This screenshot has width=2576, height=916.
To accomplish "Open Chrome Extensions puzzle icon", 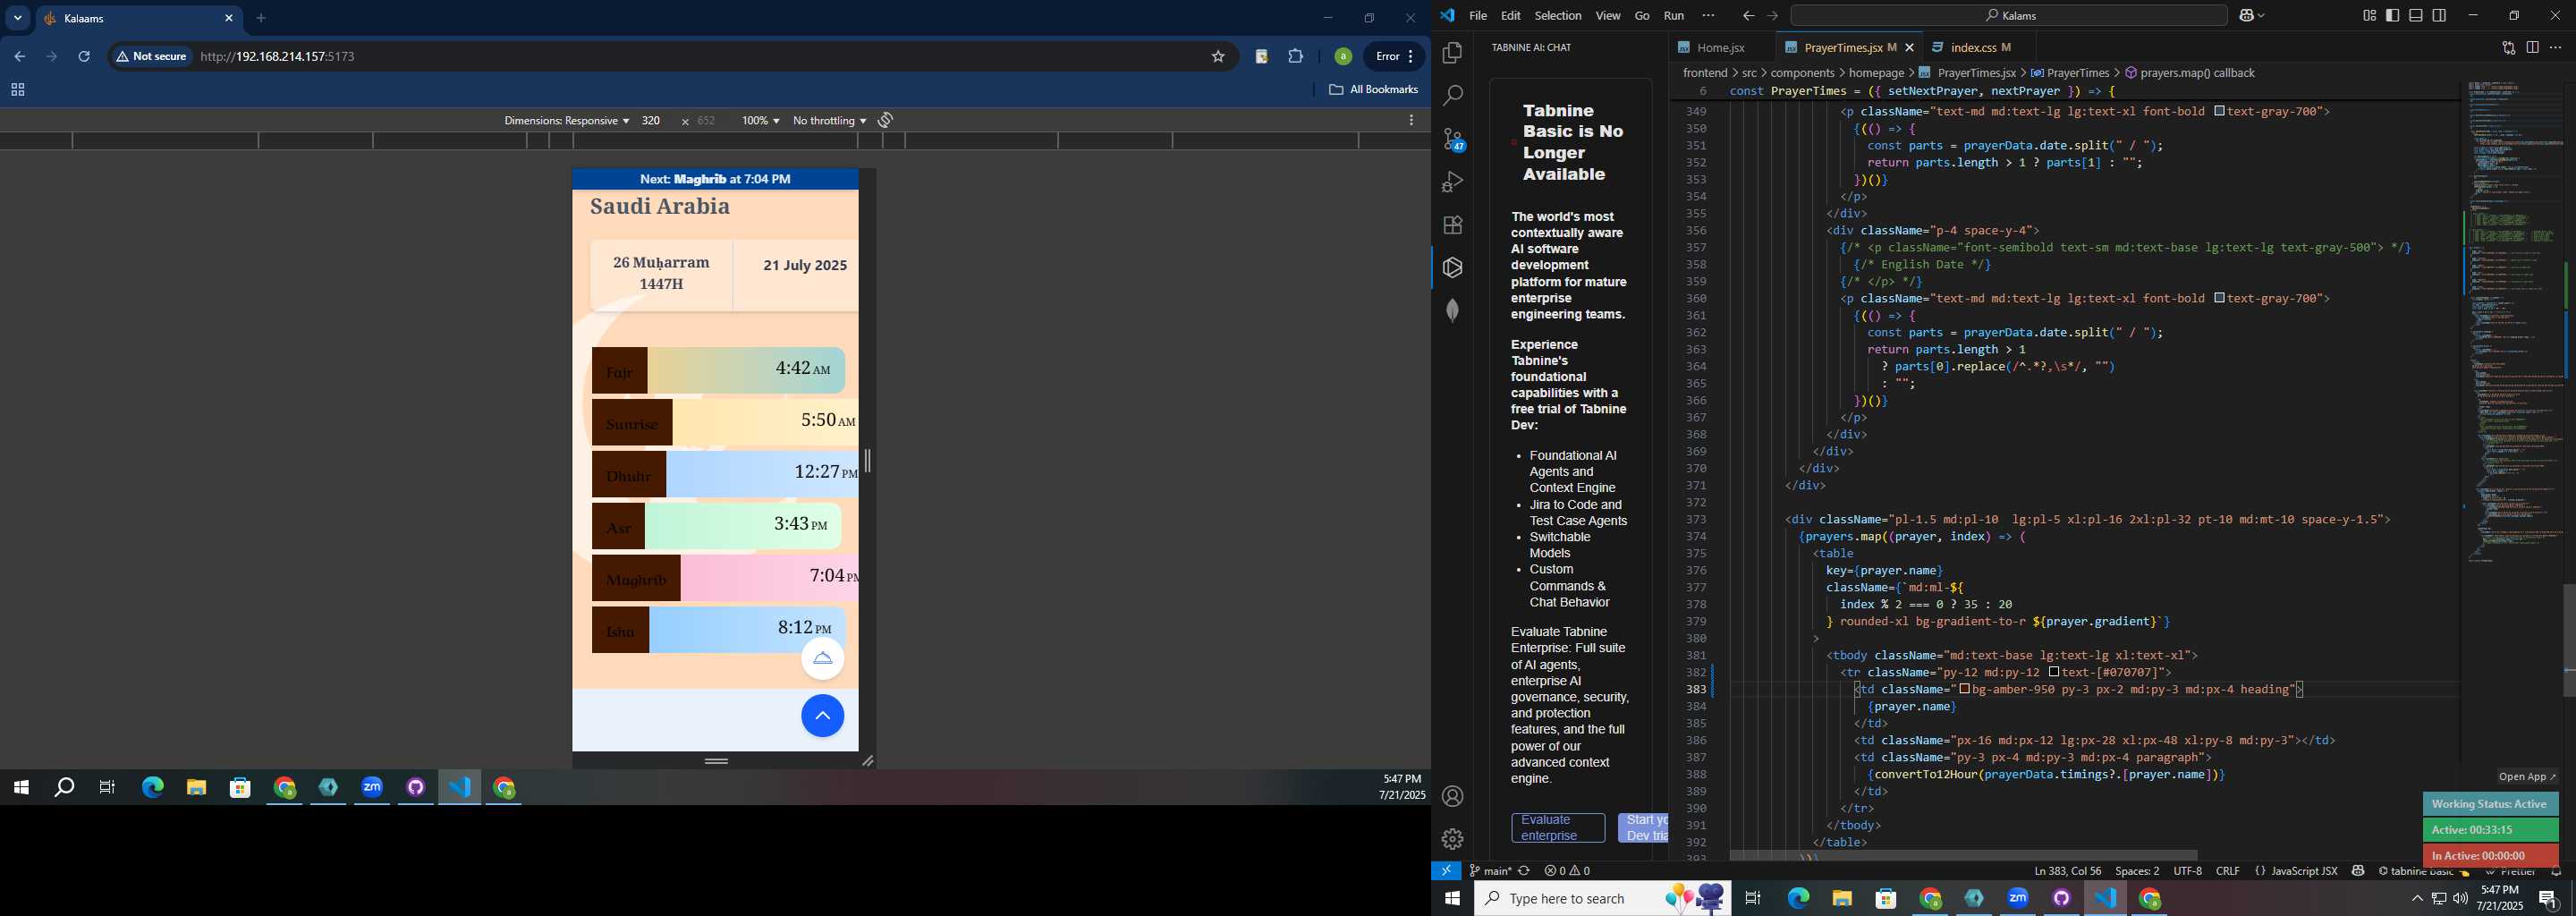I will (1296, 57).
